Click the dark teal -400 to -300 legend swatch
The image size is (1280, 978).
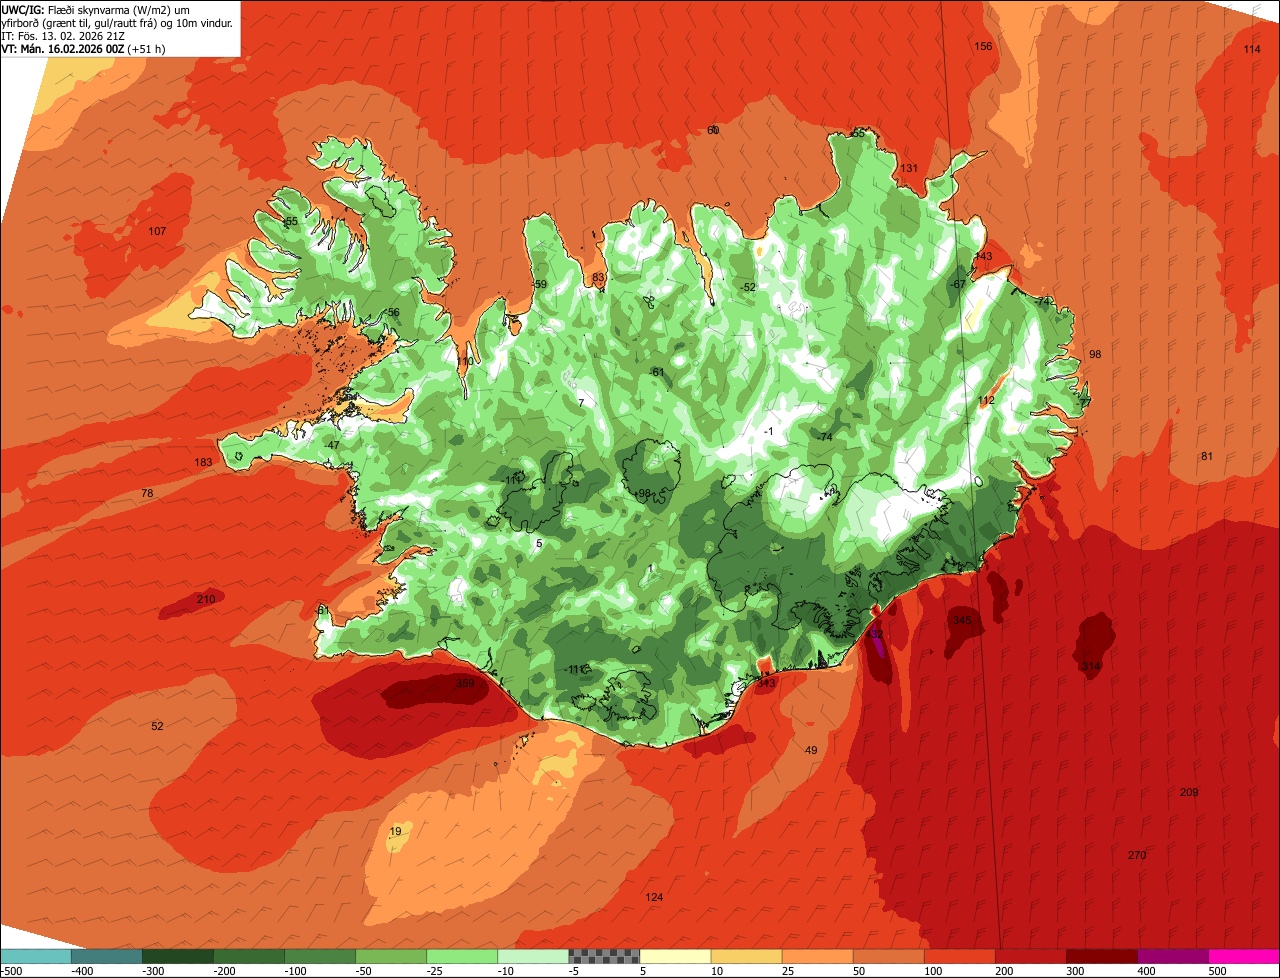(x=107, y=956)
